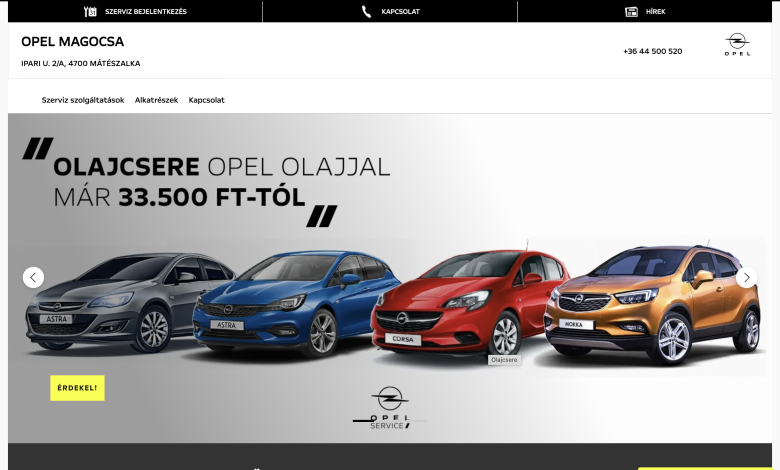
Task: Click the OPEL MAGOCSA dealer title
Action: (72, 41)
